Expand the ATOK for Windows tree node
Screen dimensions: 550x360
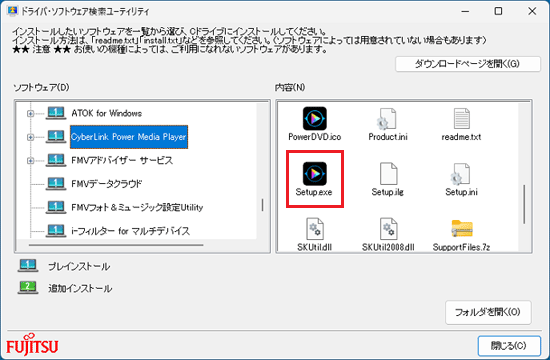[31, 113]
